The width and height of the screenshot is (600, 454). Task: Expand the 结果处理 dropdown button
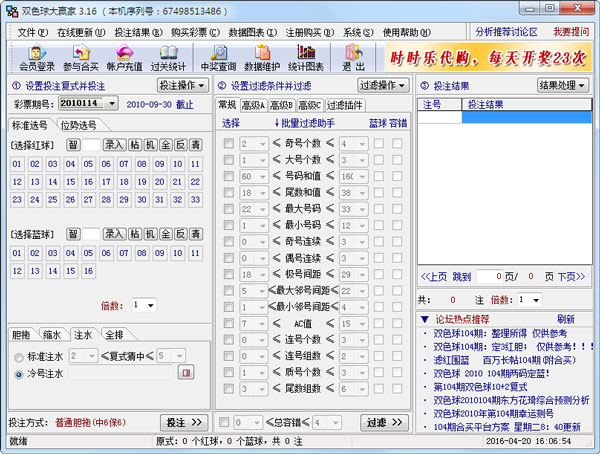(563, 85)
